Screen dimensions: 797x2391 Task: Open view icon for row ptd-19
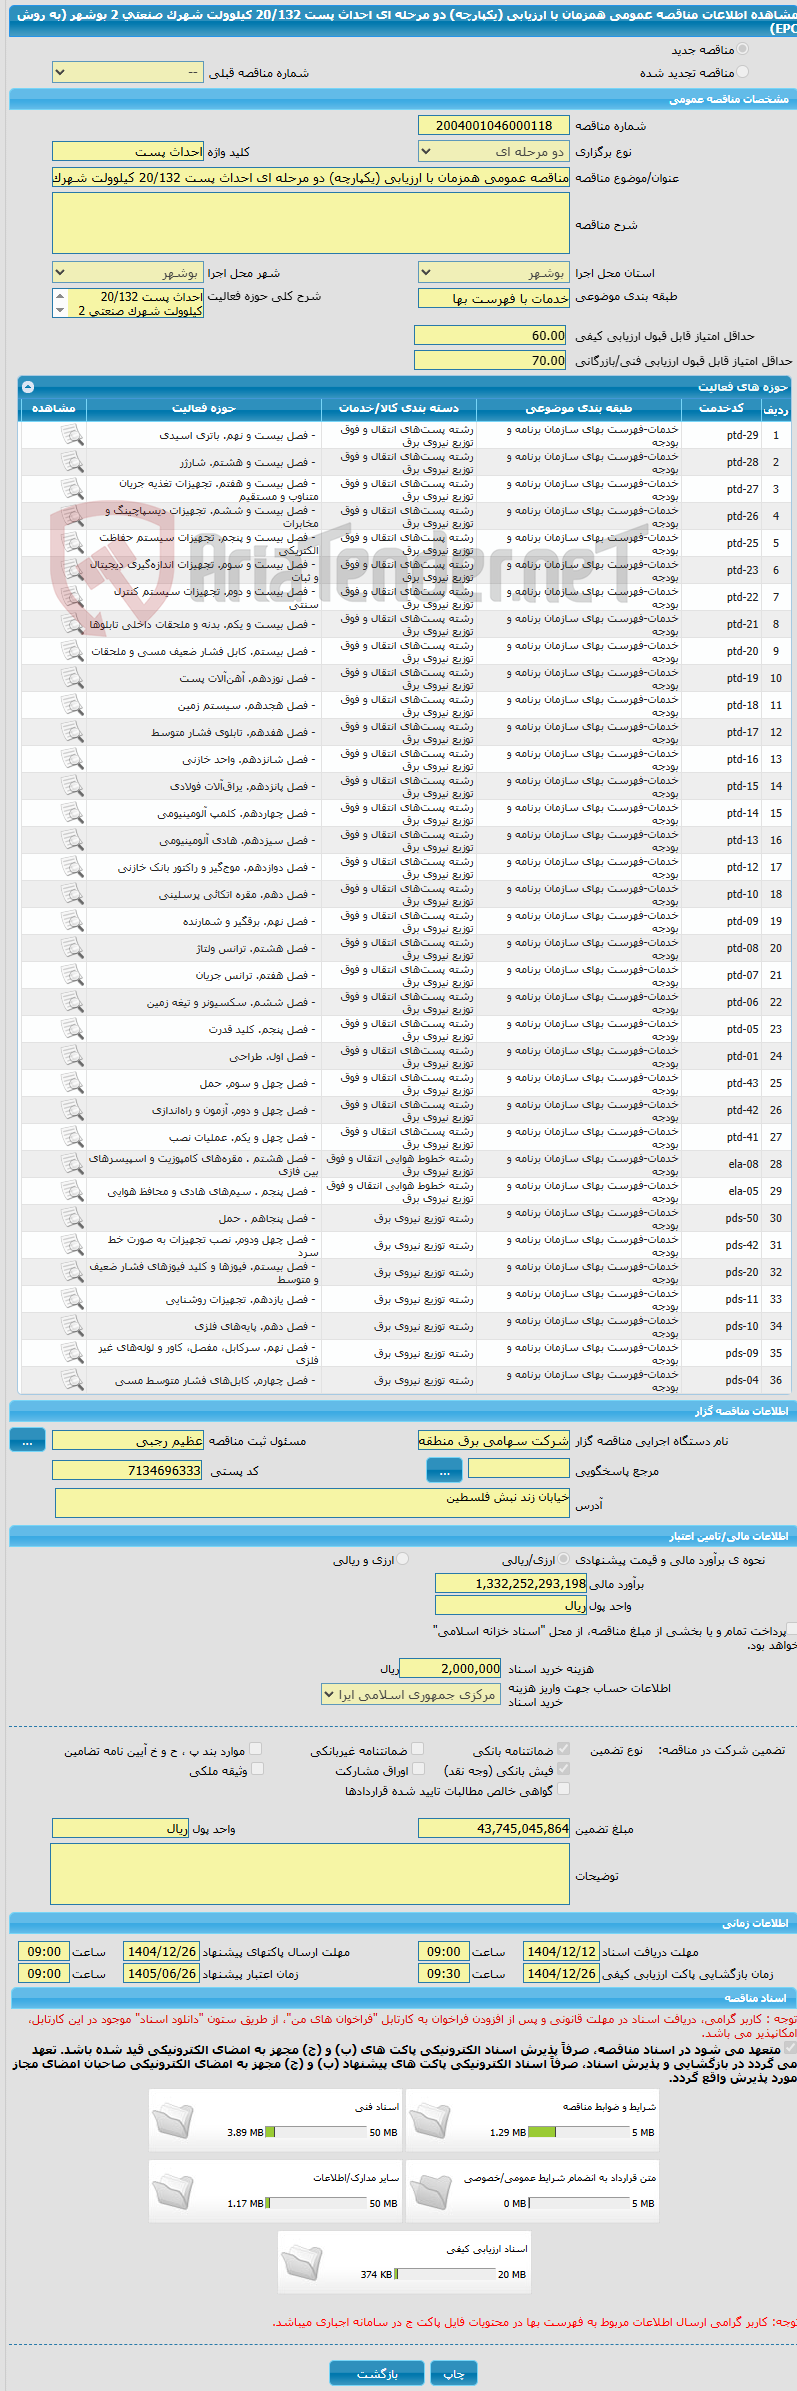tap(72, 678)
